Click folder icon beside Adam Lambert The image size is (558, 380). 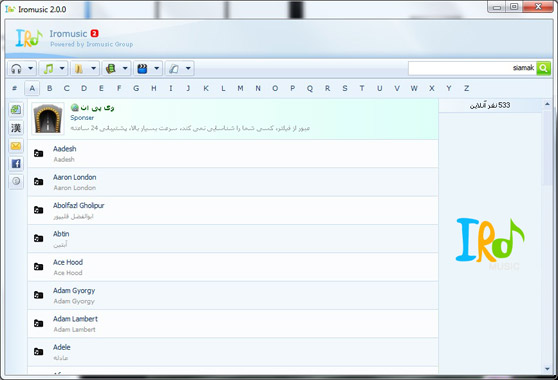(38, 323)
